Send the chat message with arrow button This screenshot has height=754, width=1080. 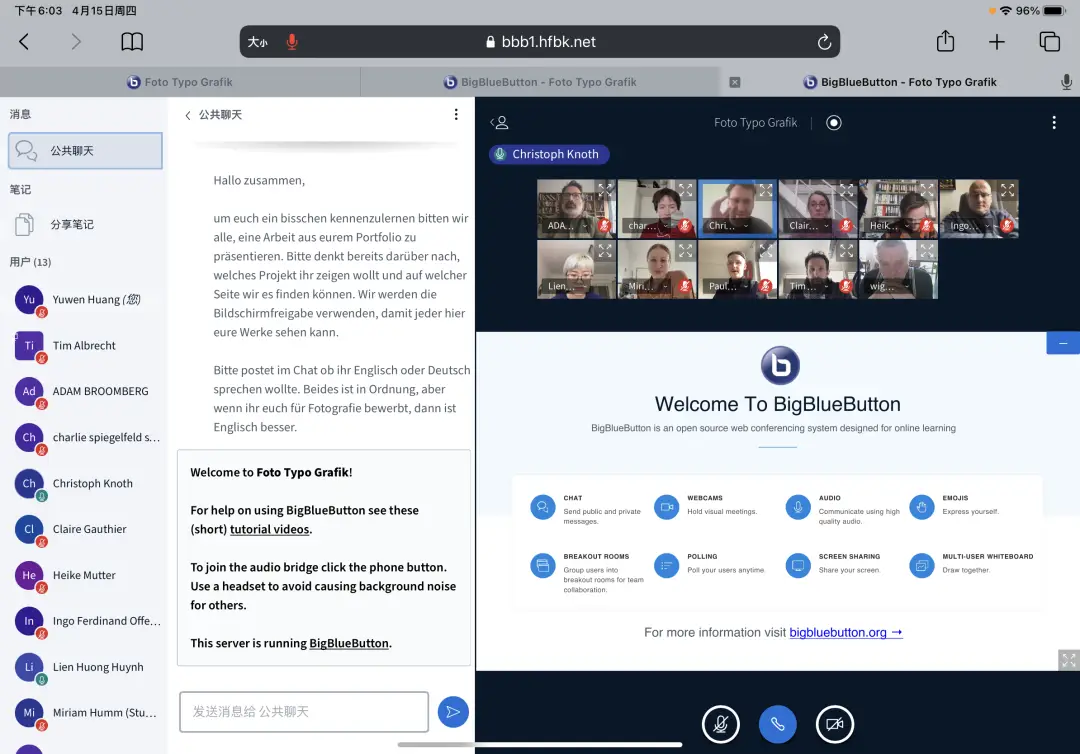point(453,711)
